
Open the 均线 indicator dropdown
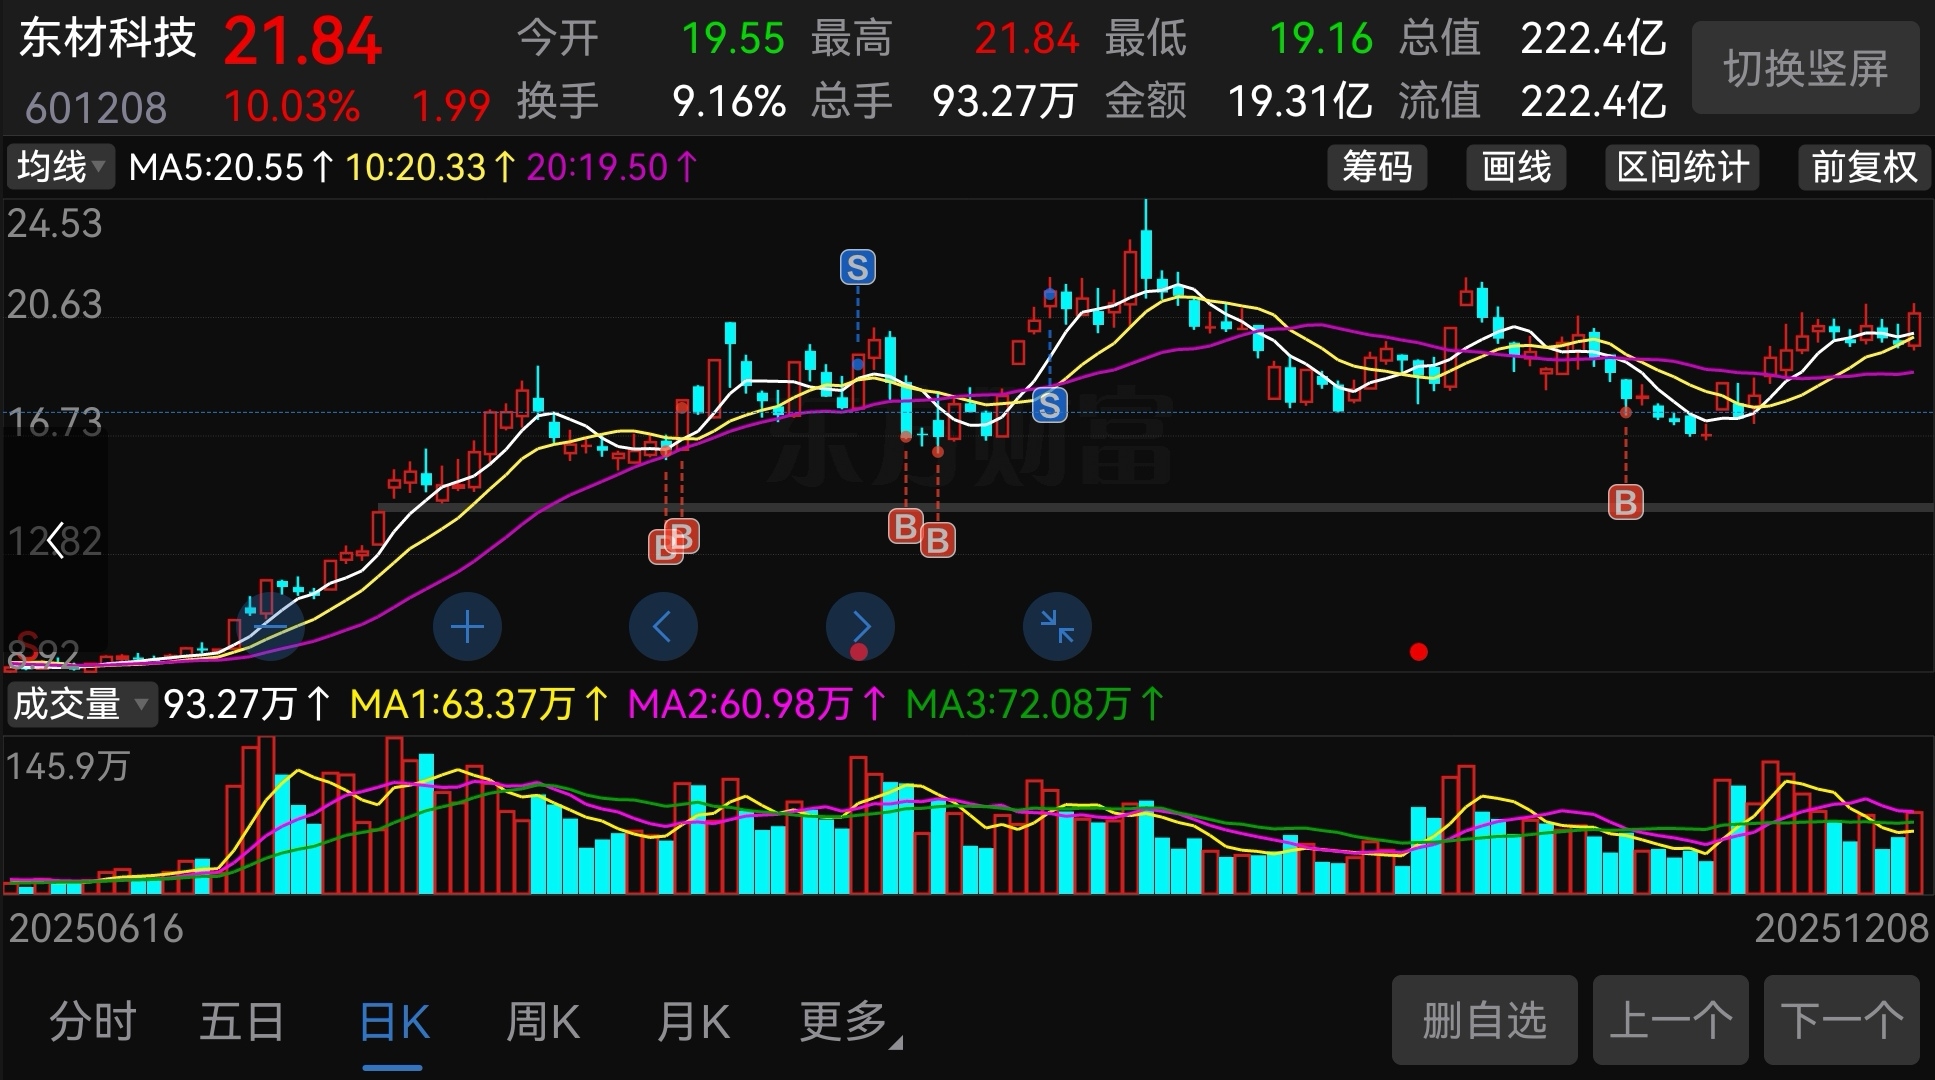60,167
